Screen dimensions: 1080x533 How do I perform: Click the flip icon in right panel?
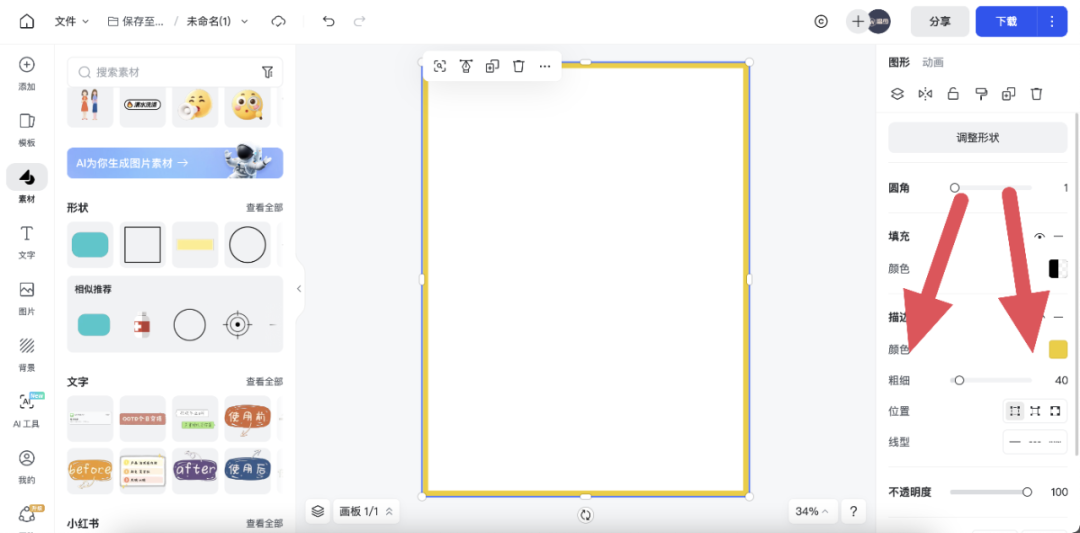pyautogui.click(x=925, y=94)
